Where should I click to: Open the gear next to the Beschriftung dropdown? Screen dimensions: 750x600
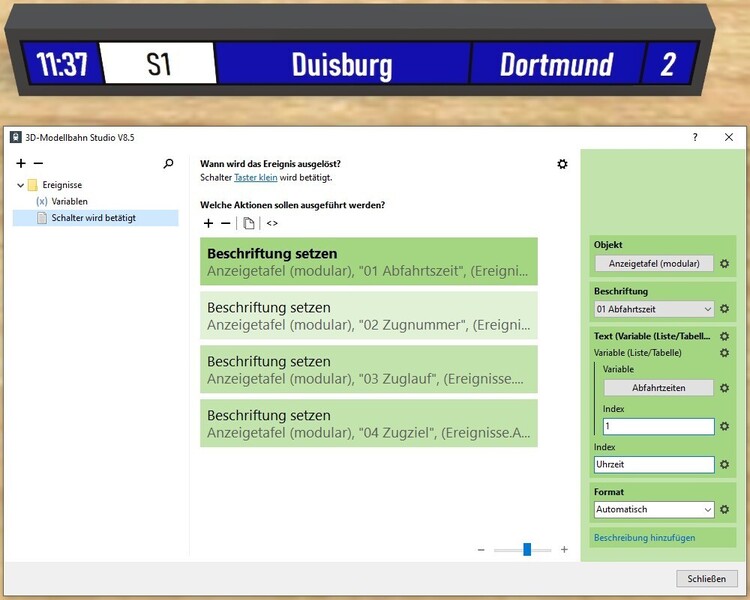(725, 309)
